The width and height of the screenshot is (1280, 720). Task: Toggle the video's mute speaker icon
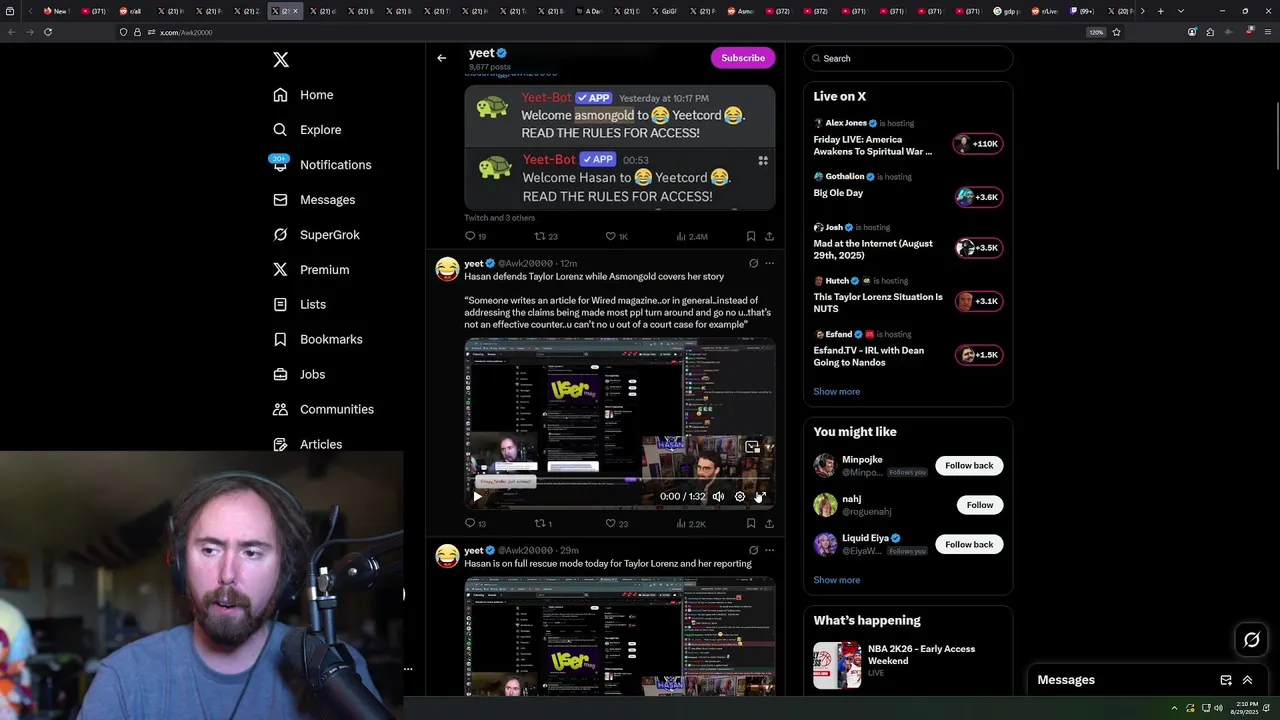(x=718, y=496)
